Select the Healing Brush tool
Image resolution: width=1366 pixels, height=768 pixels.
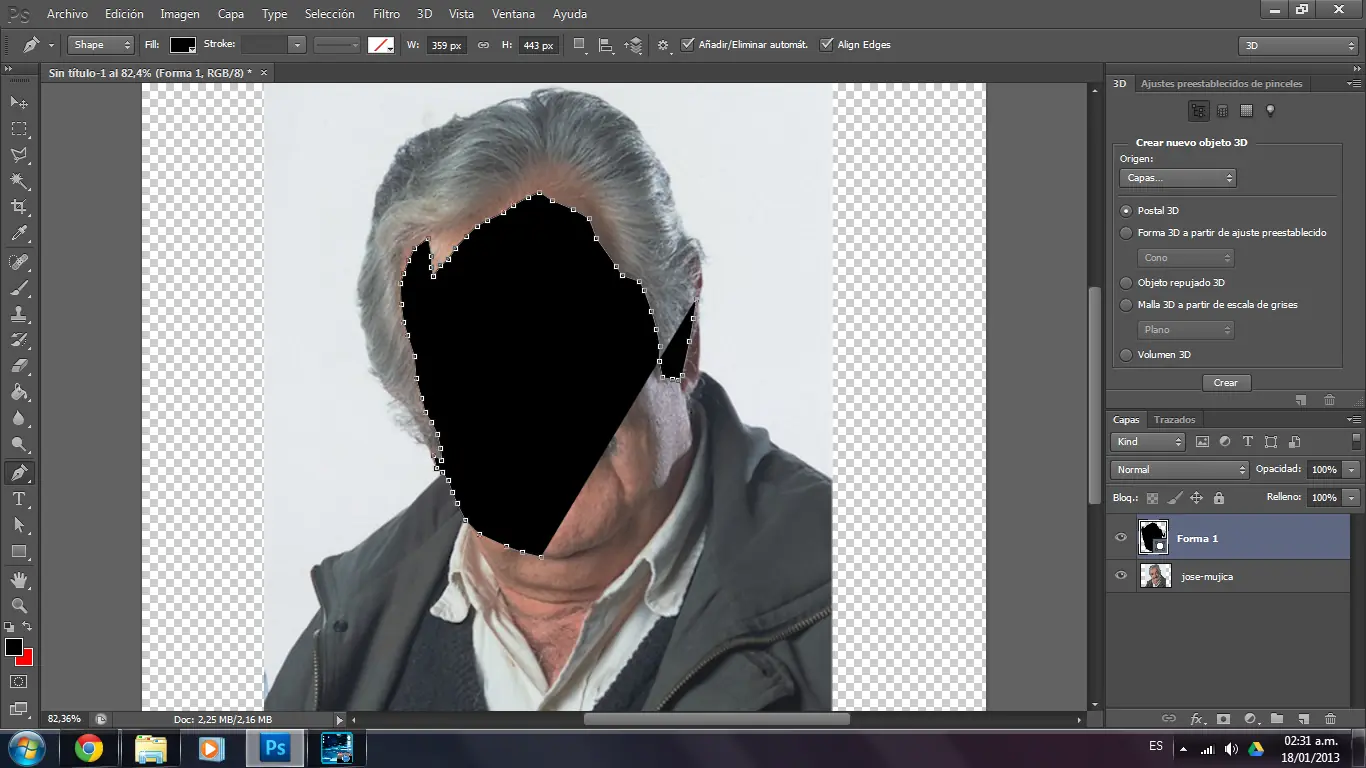[19, 262]
